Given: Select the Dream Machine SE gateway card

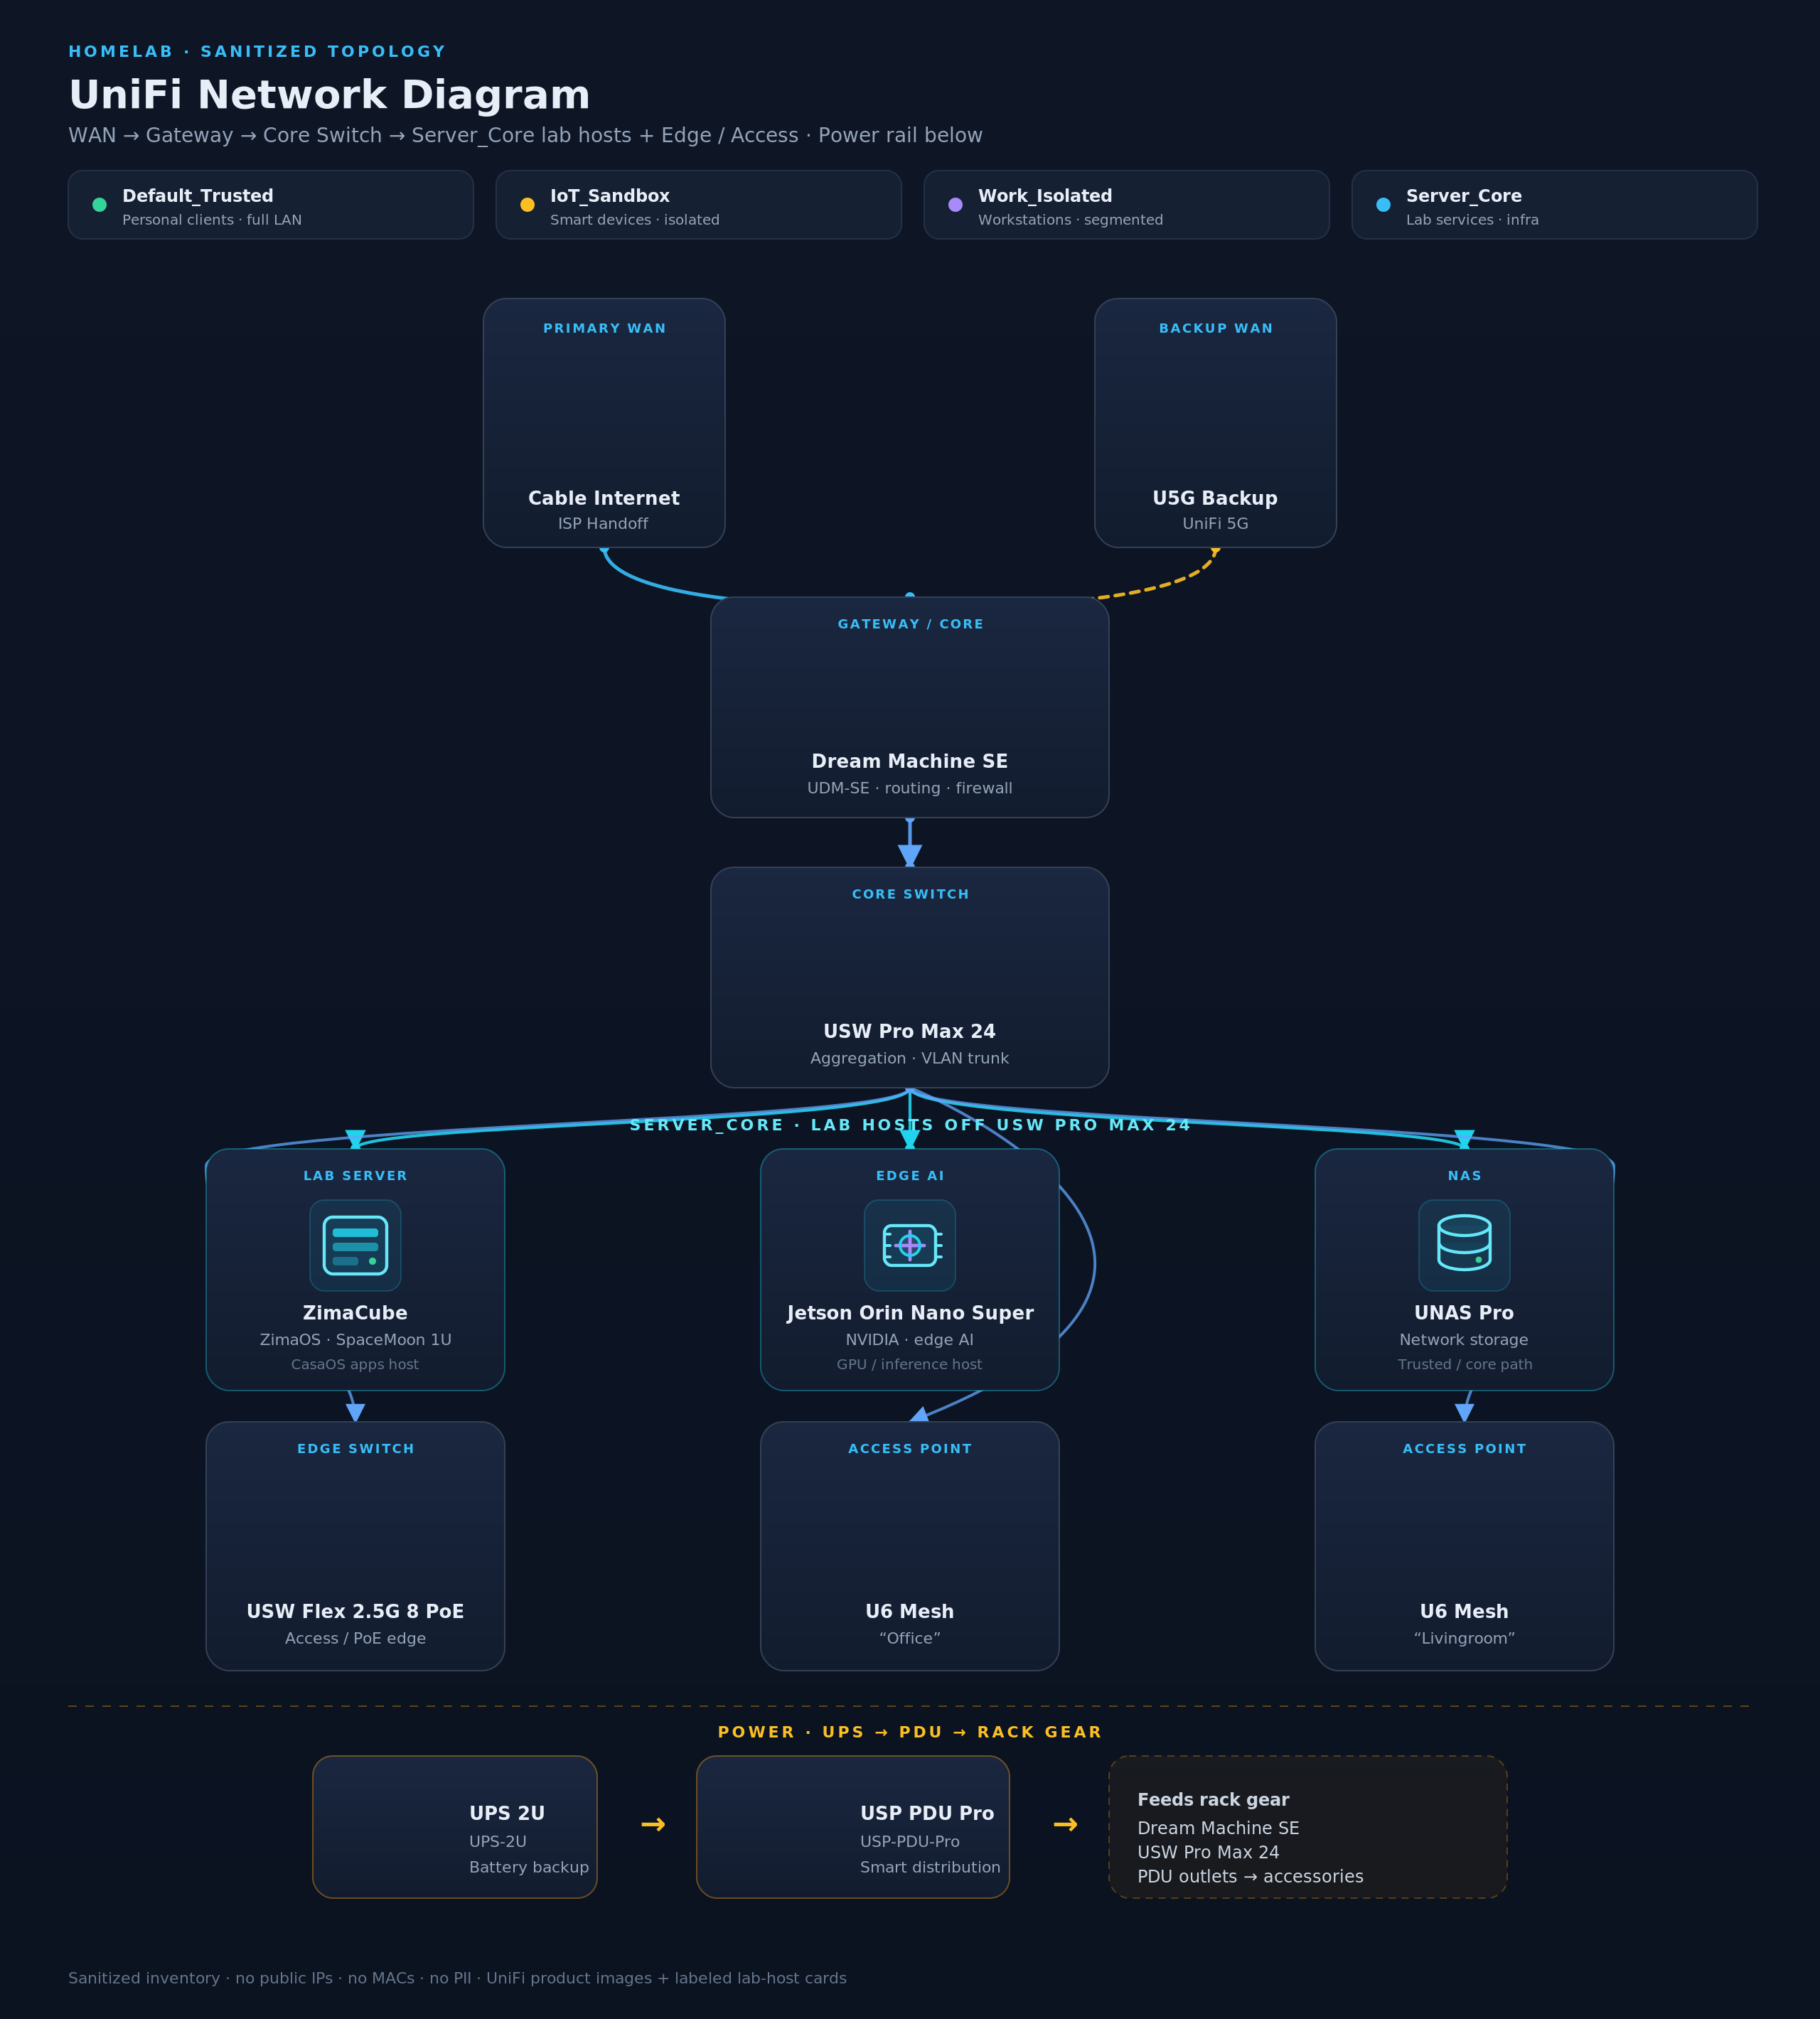Looking at the screenshot, I should (x=909, y=707).
